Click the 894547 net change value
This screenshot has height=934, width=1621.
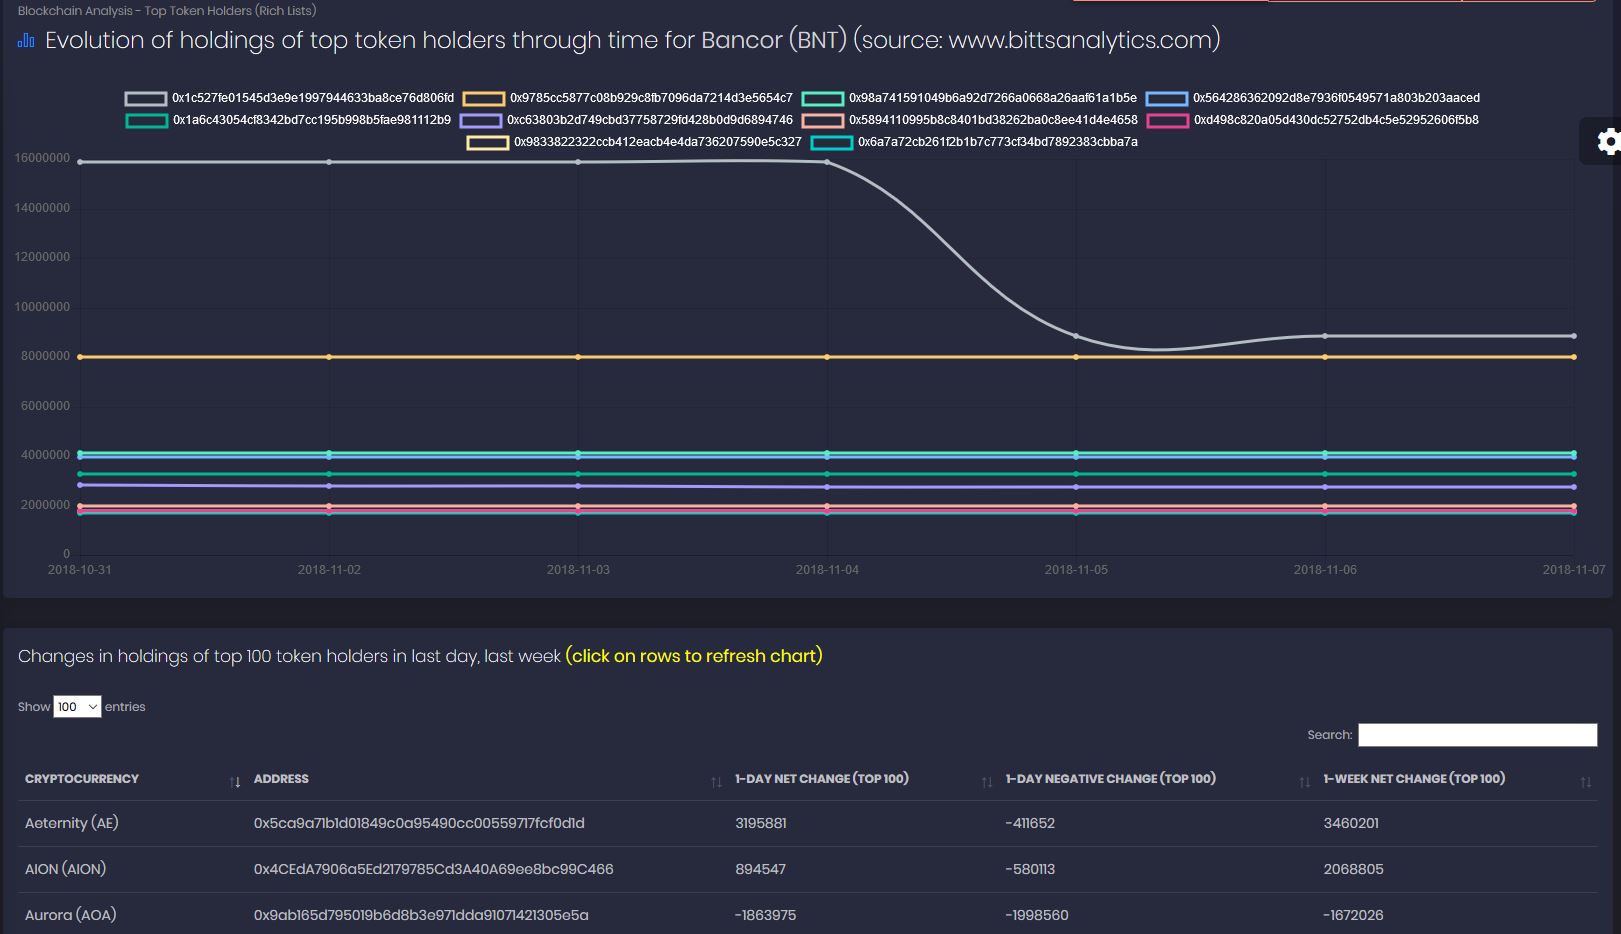[760, 869]
